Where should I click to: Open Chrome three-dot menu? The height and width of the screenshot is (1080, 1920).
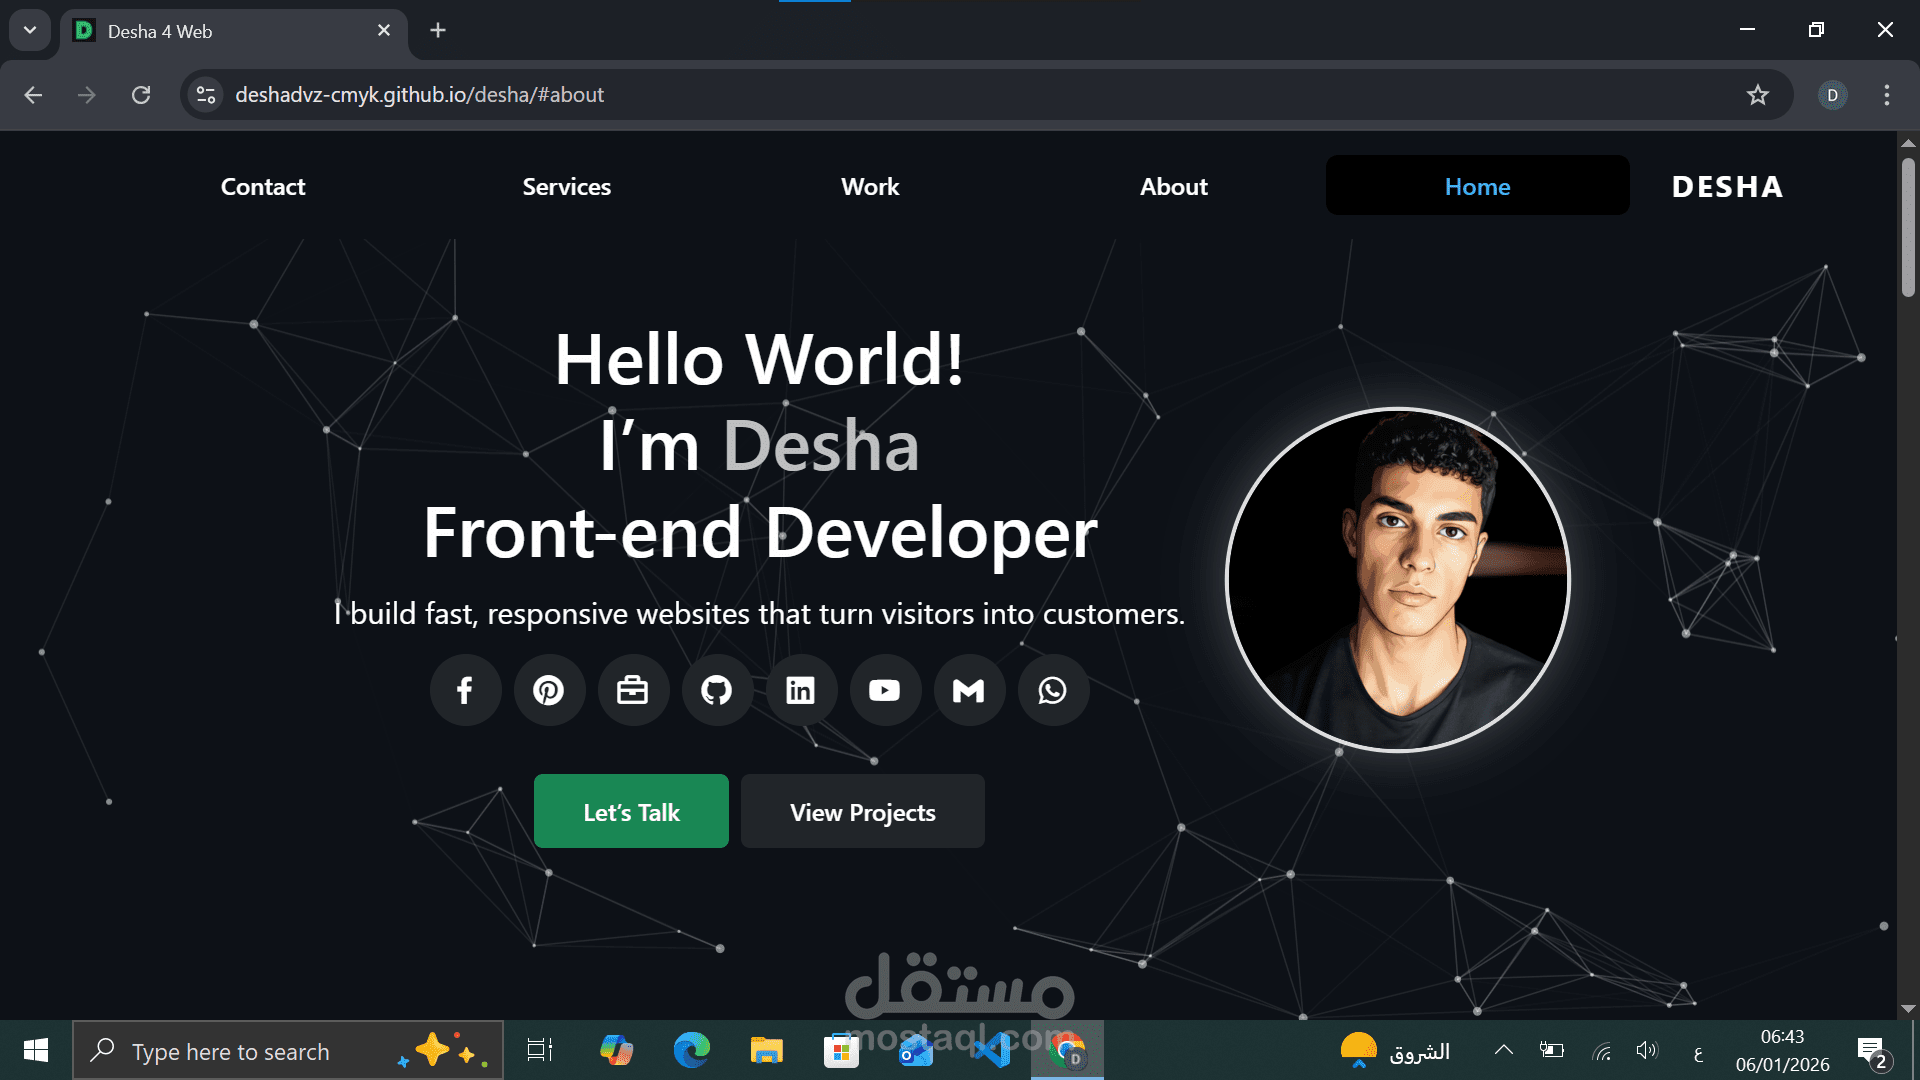pyautogui.click(x=1886, y=95)
